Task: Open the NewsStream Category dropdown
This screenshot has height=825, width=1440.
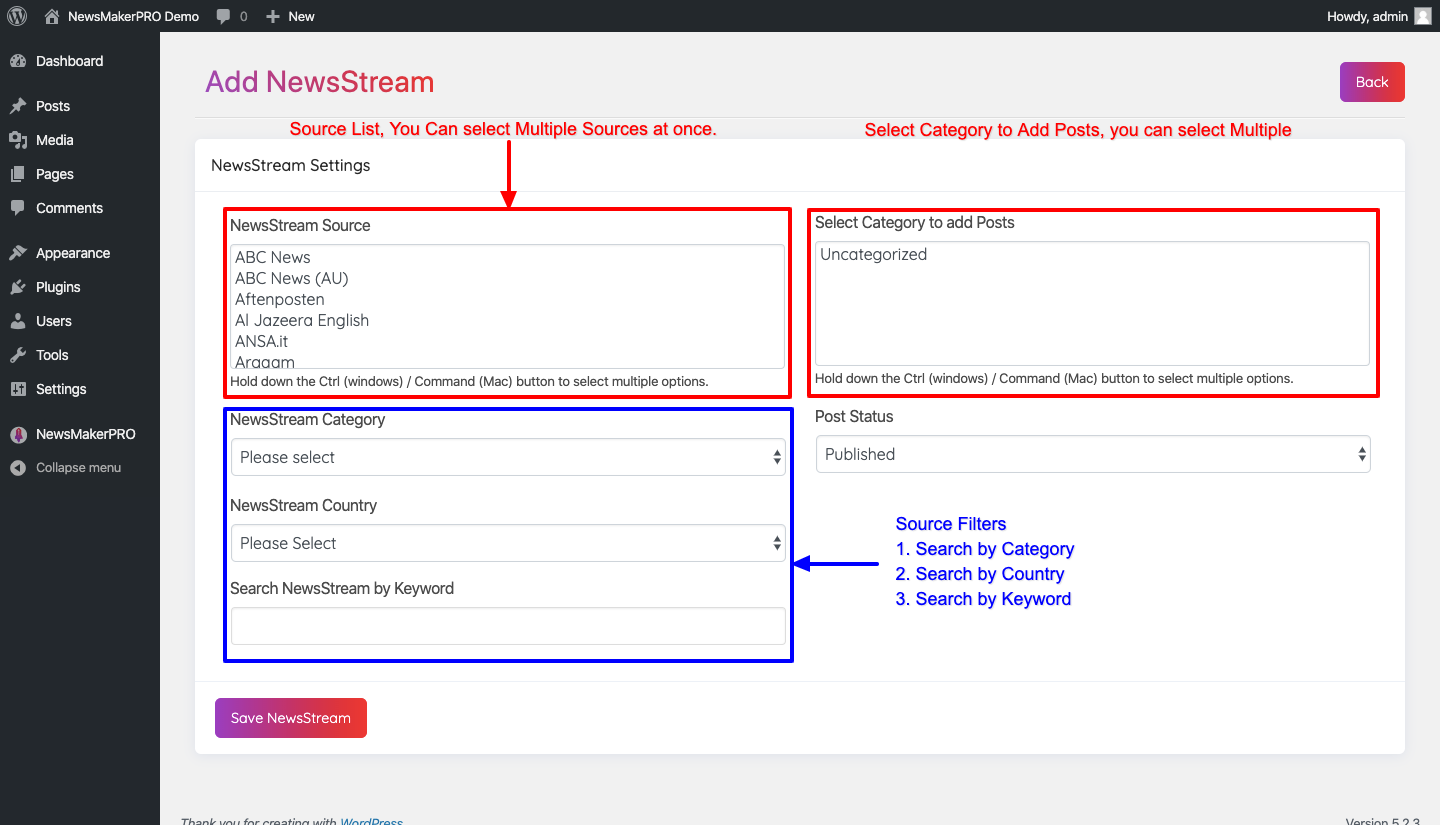Action: coord(508,457)
